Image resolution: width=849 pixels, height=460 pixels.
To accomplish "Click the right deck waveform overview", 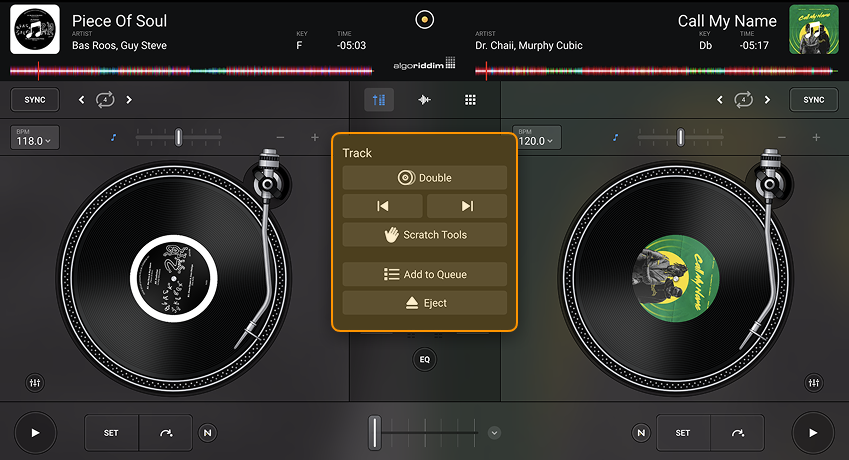I will [x=656, y=70].
